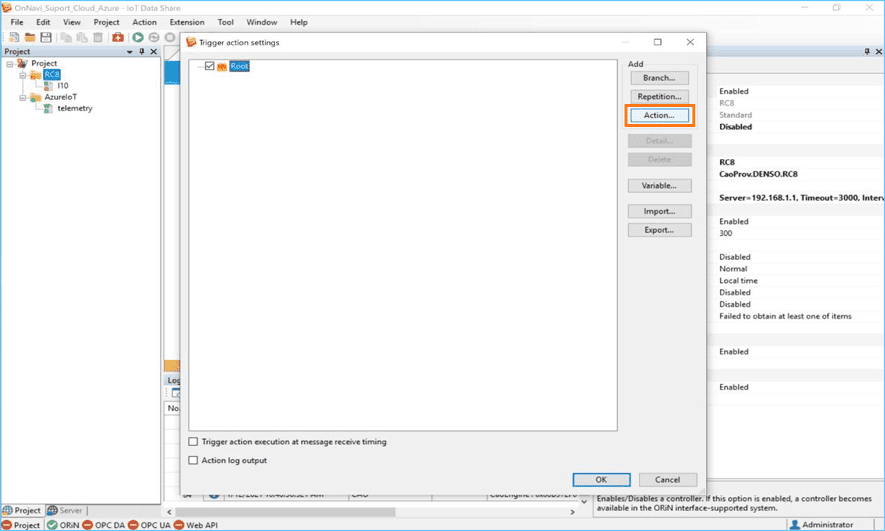
Task: Toggle the Root node checkbox
Action: [x=209, y=66]
